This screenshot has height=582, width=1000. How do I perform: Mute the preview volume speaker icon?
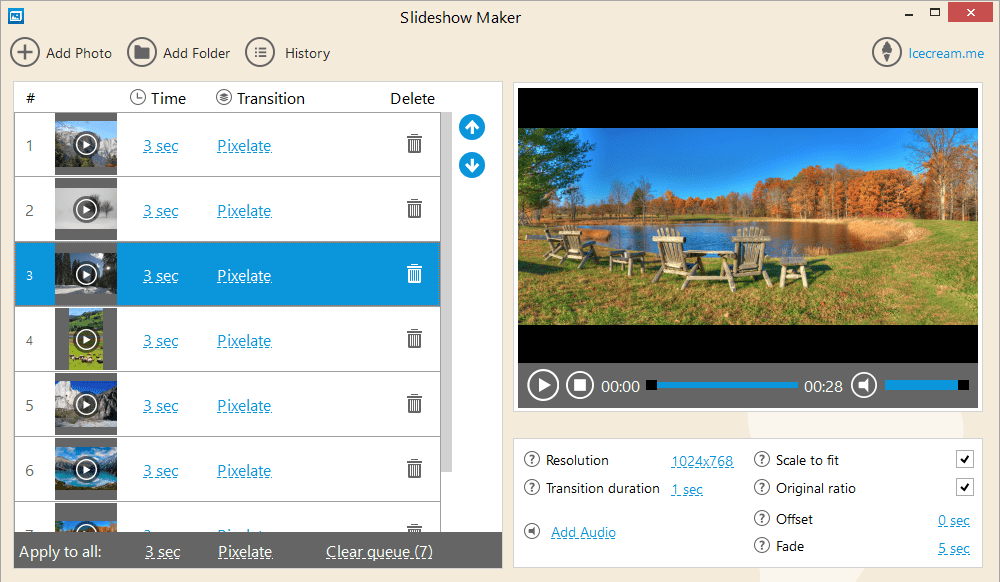tap(864, 385)
